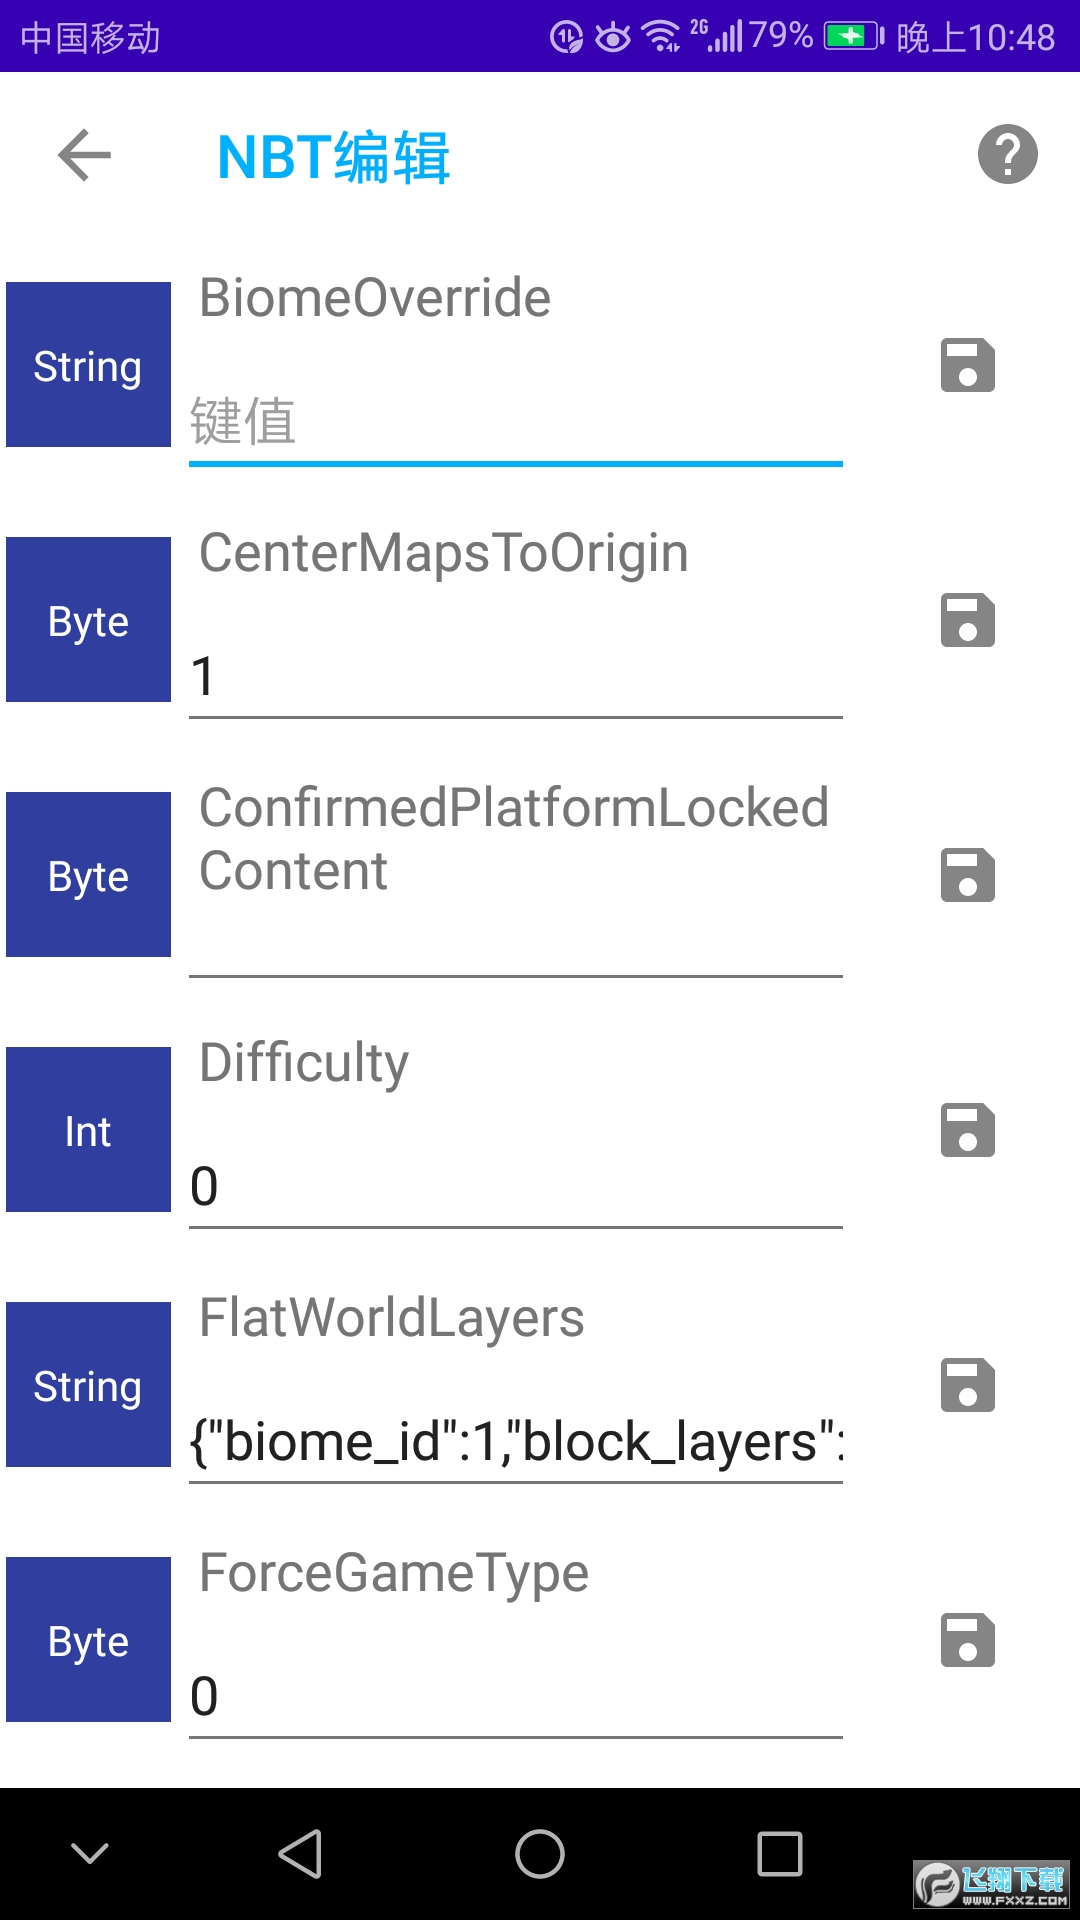Viewport: 1080px width, 1920px height.
Task: Save the Difficulty value
Action: coord(967,1131)
